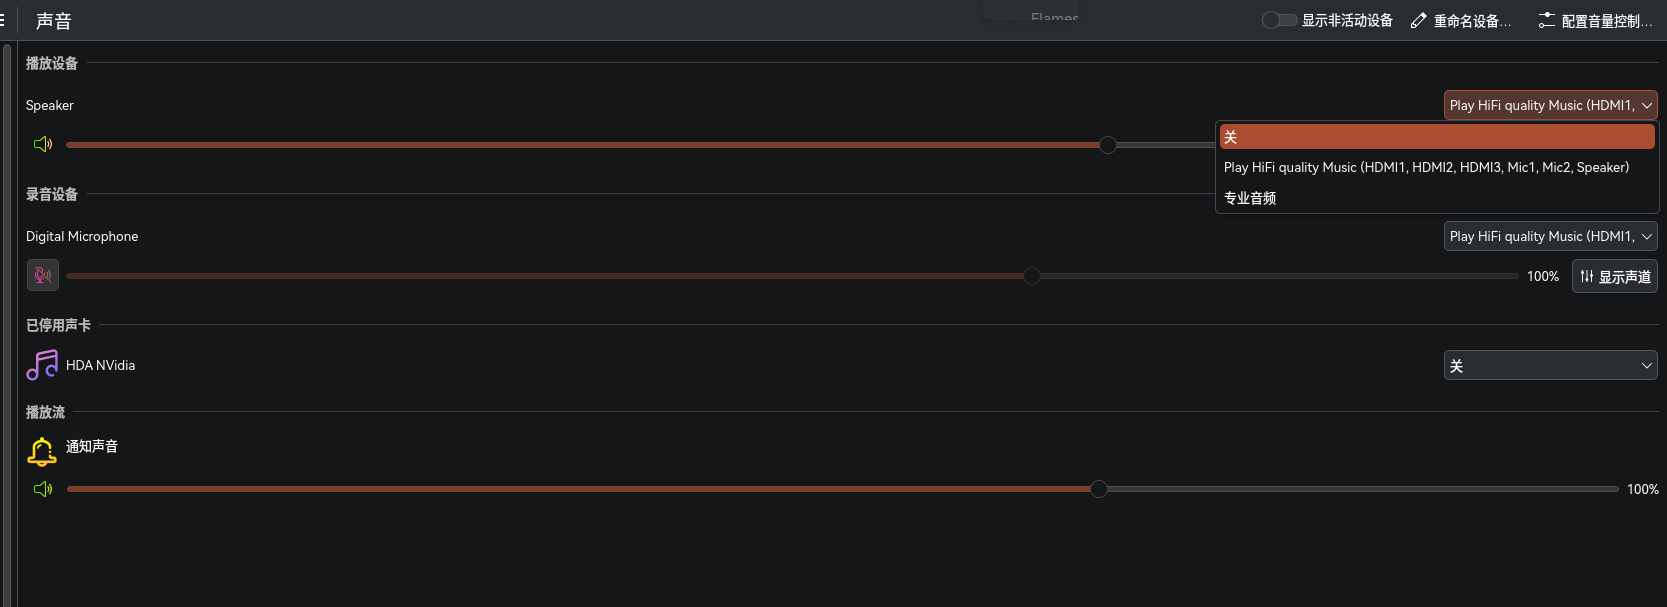
Task: Open the Speaker profile dropdown
Action: (x=1550, y=105)
